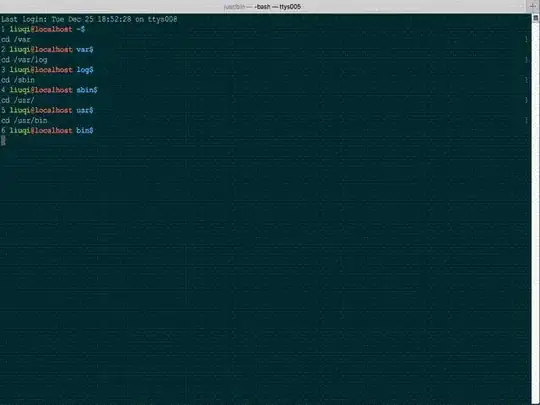The width and height of the screenshot is (540, 405).
Task: Click prompt line 6 ending bin$
Action: click(47, 131)
